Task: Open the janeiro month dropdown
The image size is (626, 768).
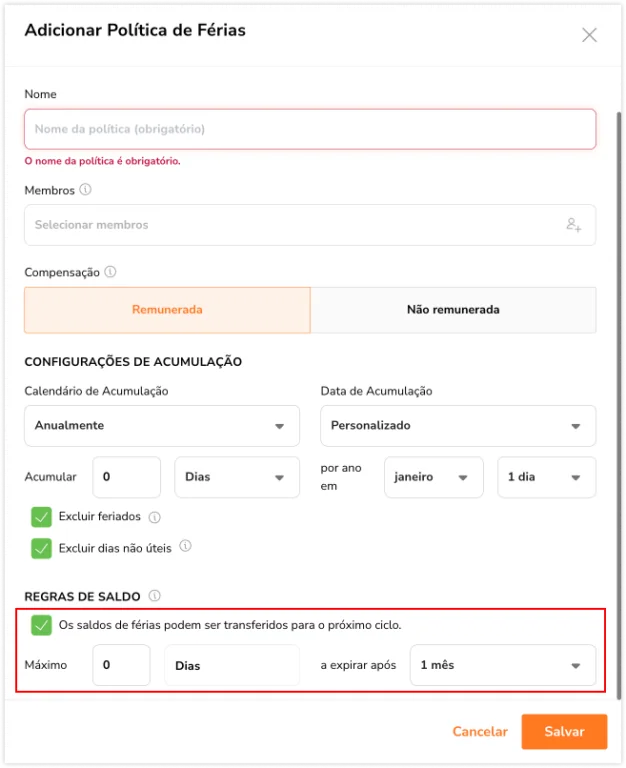Action: click(x=434, y=477)
